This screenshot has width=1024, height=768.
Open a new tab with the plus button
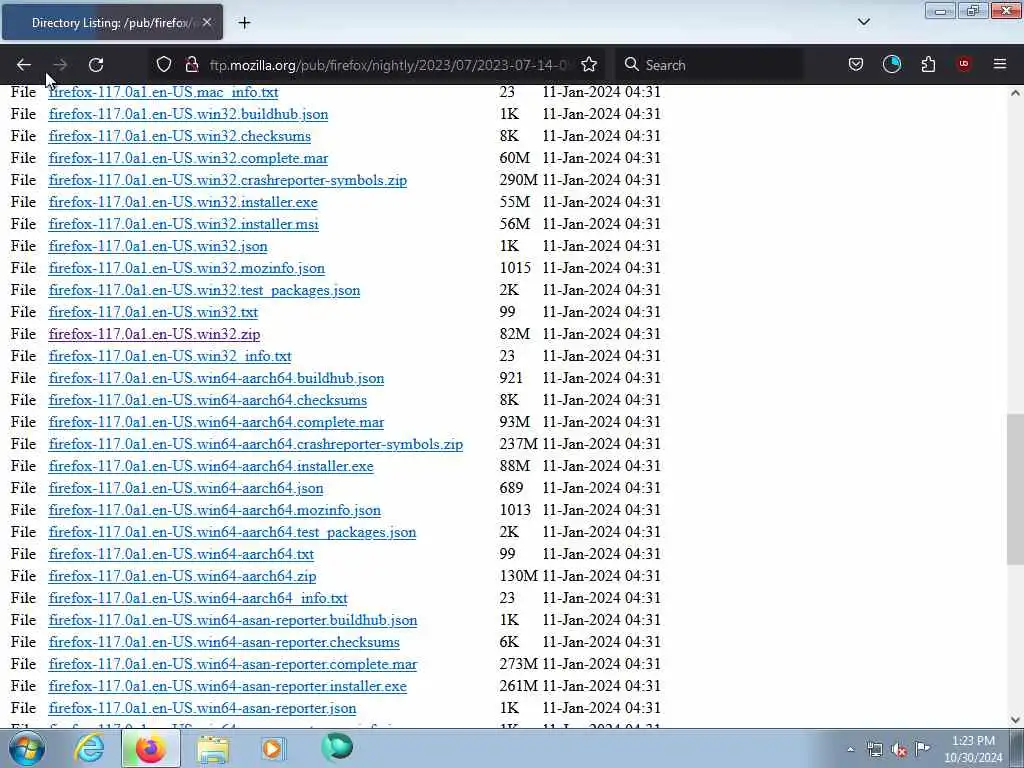point(244,23)
